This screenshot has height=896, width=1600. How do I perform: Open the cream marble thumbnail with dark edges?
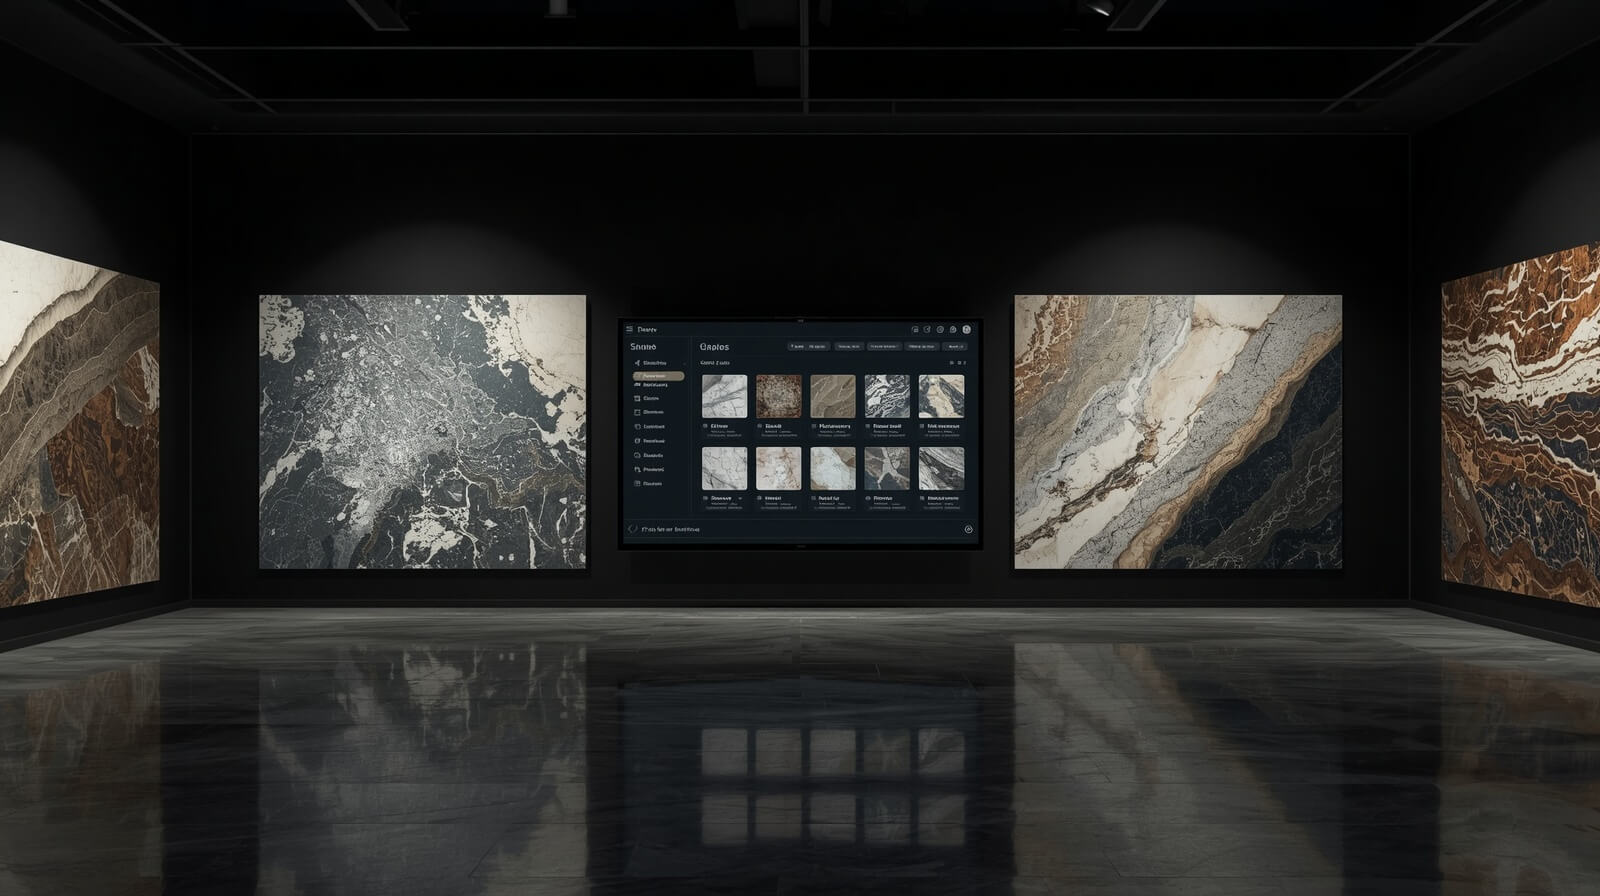tap(941, 396)
